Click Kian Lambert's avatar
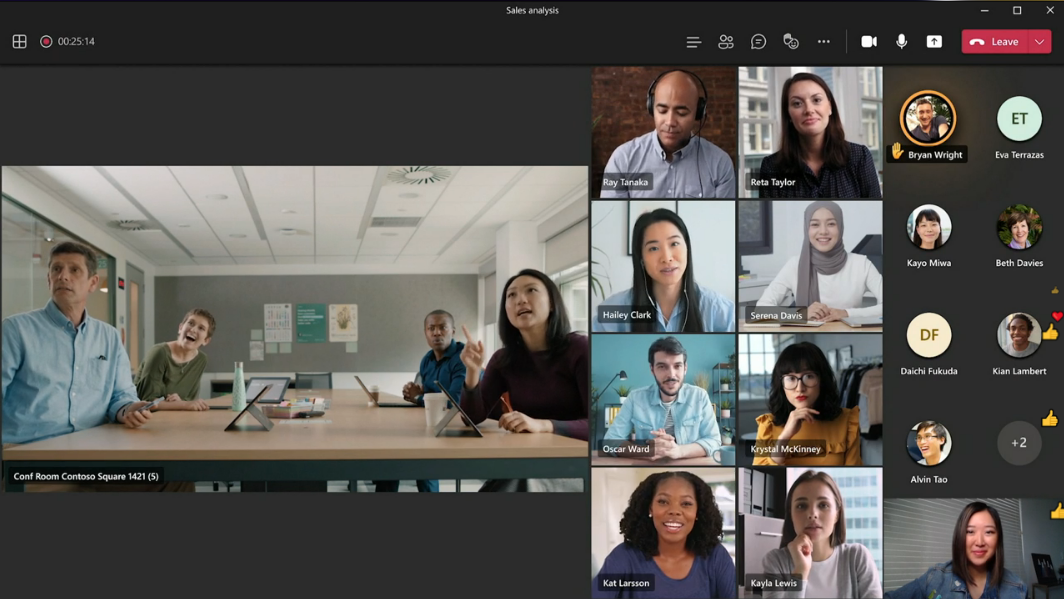The image size is (1064, 599). 1019,334
